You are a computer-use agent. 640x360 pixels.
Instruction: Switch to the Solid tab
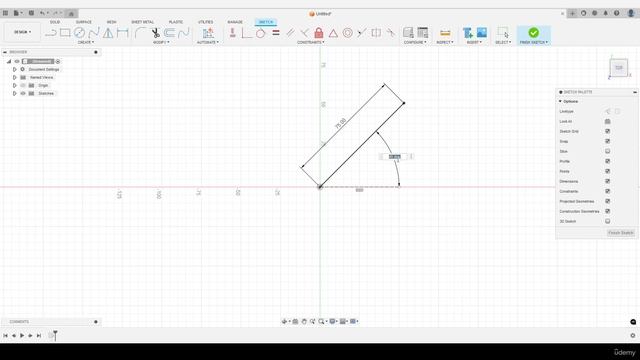pos(55,22)
